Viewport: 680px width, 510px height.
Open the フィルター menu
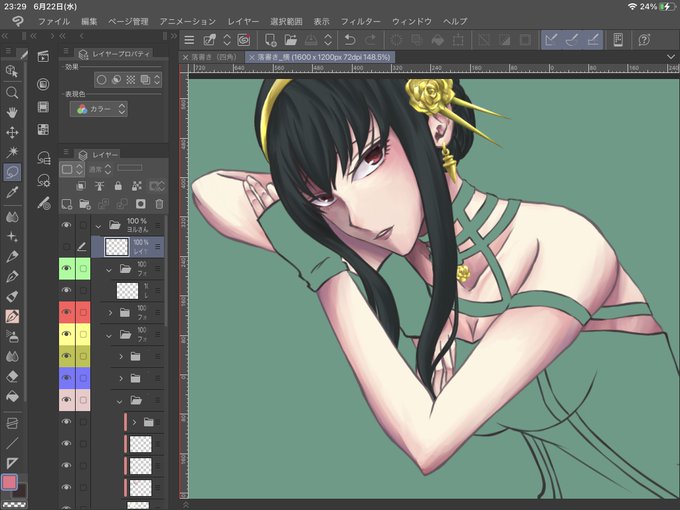click(360, 21)
